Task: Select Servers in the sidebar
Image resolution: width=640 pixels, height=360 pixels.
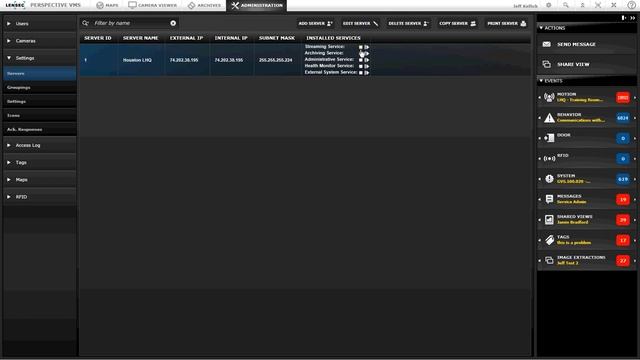Action: point(40,73)
